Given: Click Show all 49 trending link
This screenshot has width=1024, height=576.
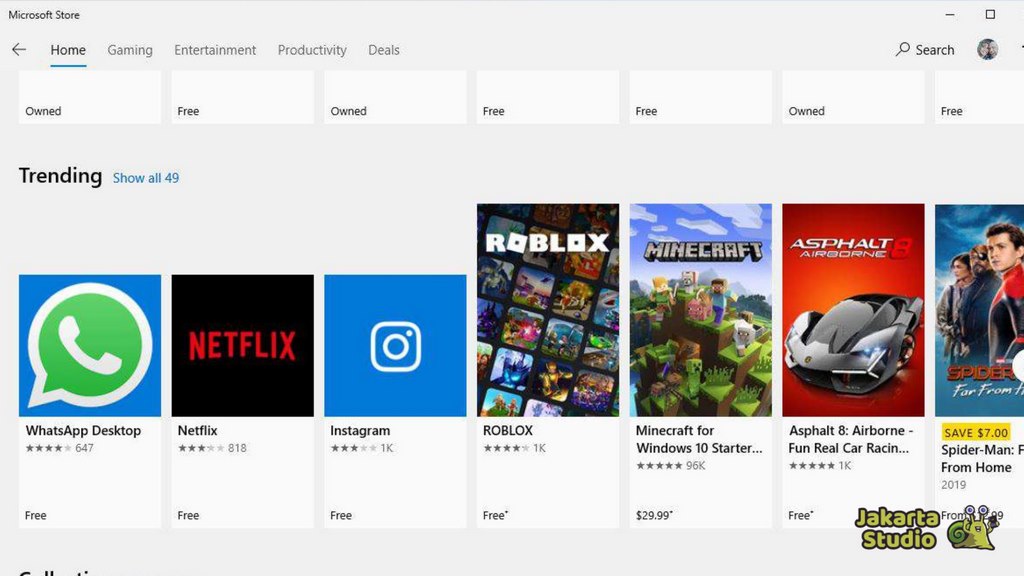Looking at the screenshot, I should pyautogui.click(x=146, y=178).
